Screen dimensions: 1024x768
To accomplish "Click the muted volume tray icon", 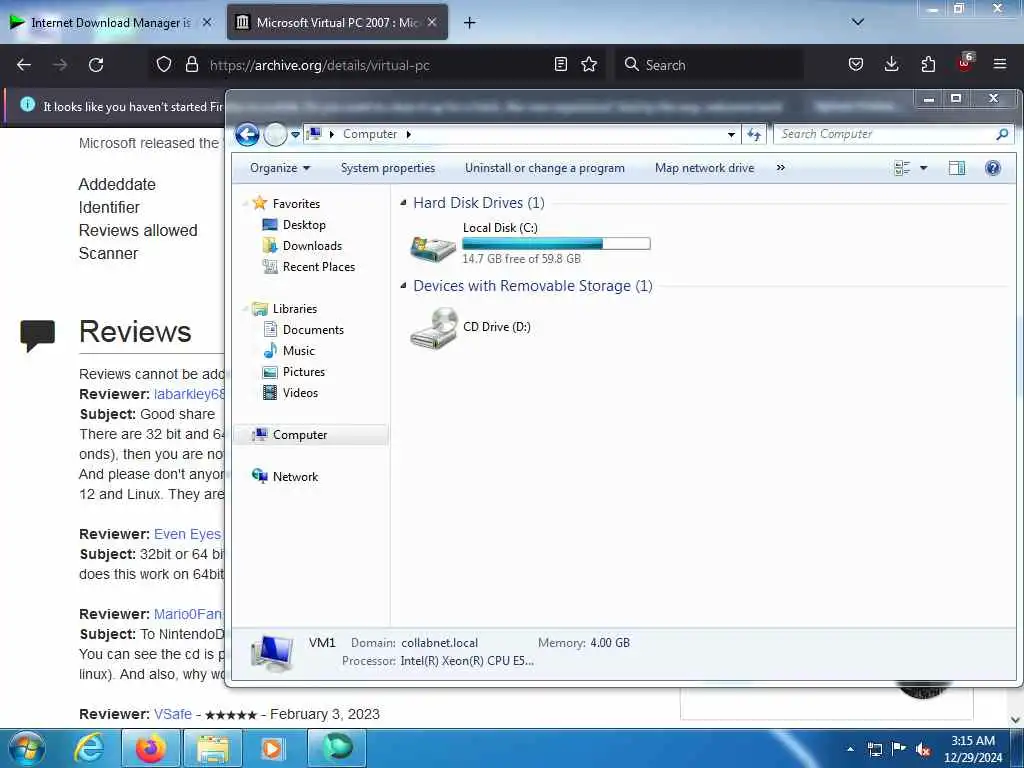I will 923,750.
